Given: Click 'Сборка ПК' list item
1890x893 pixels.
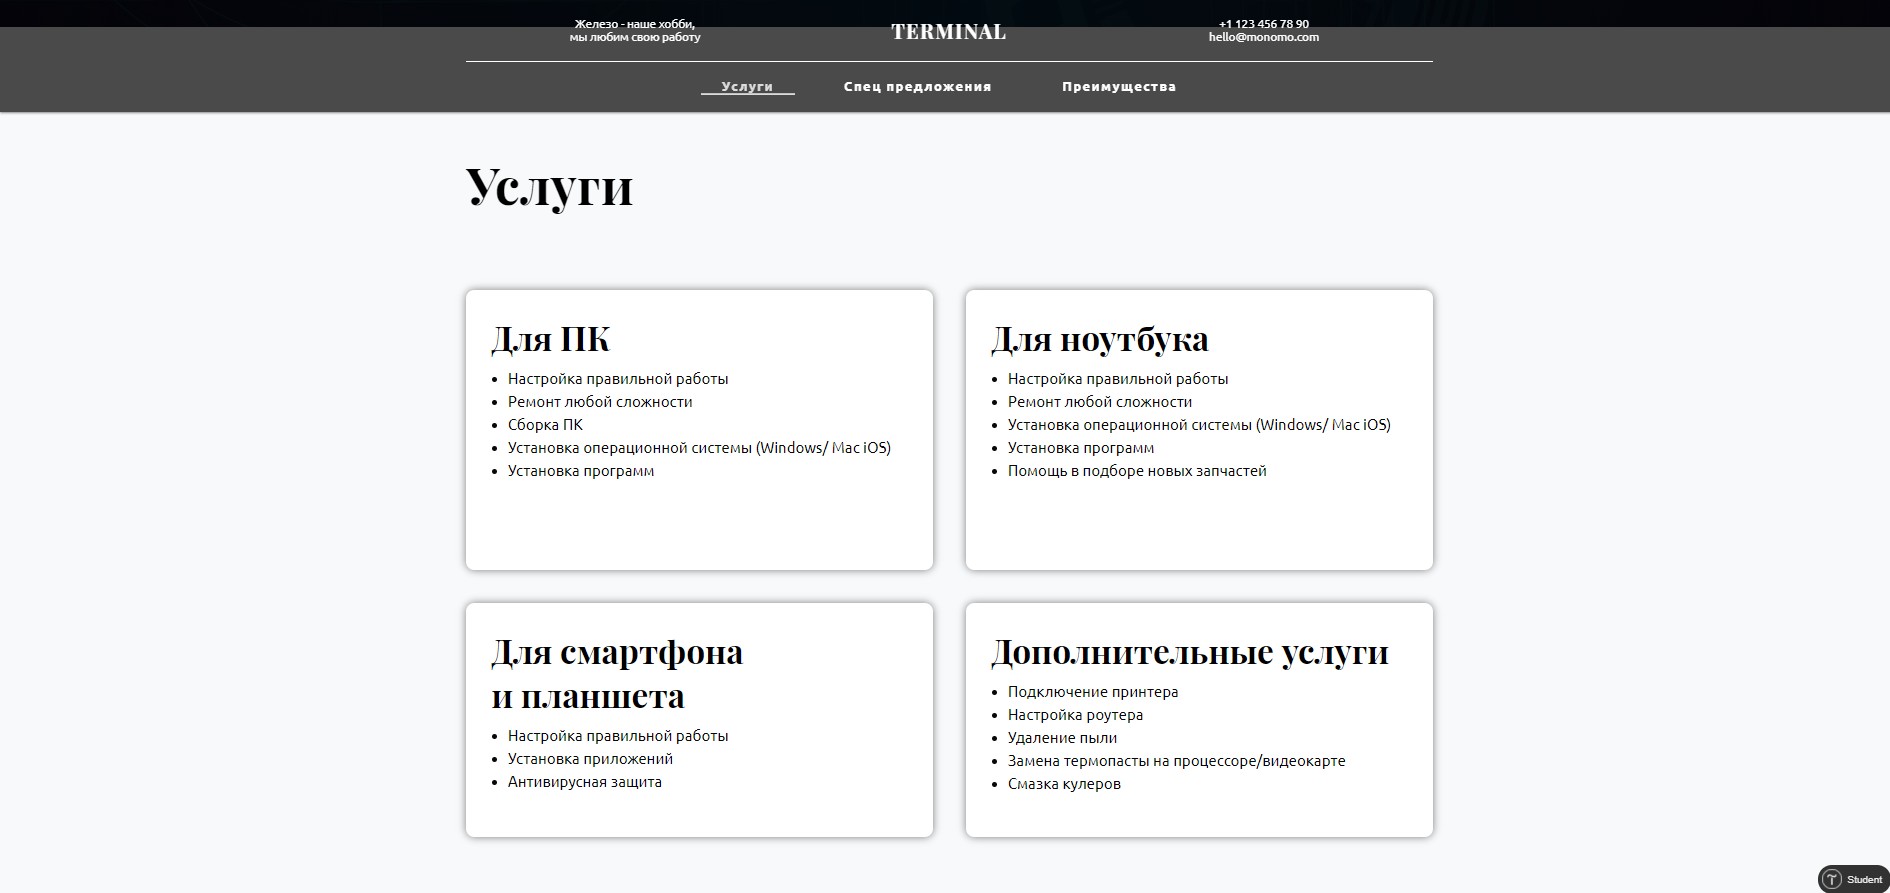Looking at the screenshot, I should (545, 425).
